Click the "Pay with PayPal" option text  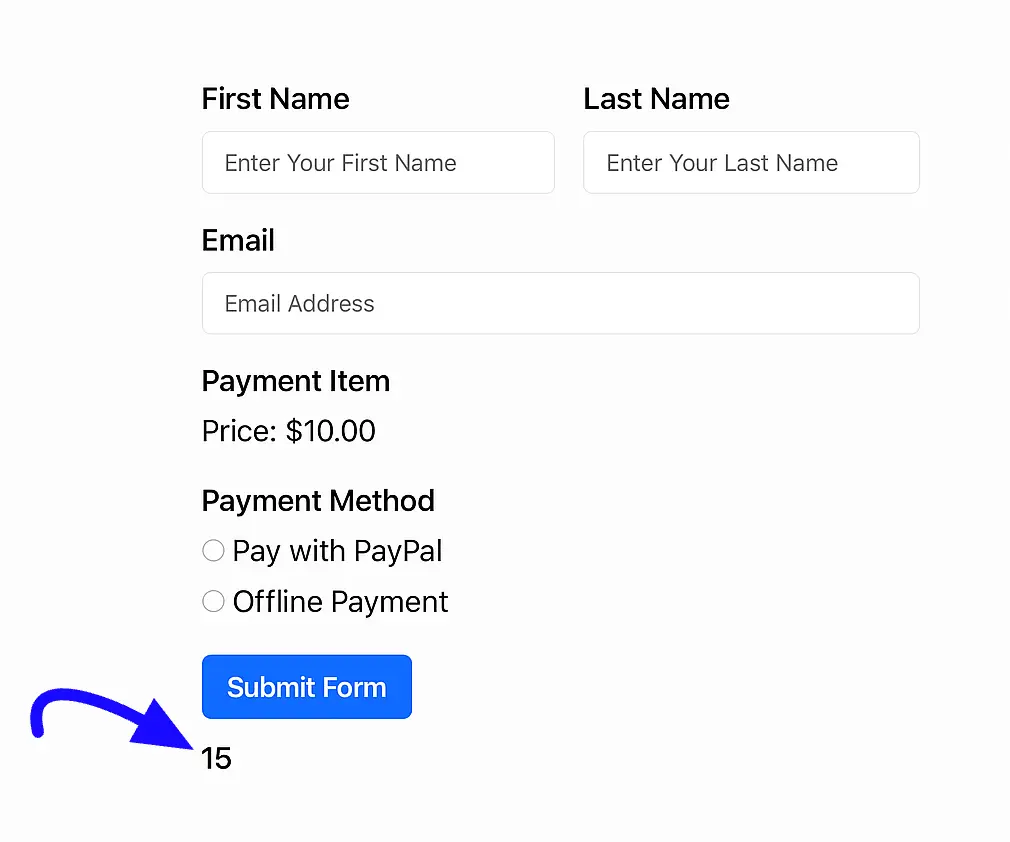[338, 552]
